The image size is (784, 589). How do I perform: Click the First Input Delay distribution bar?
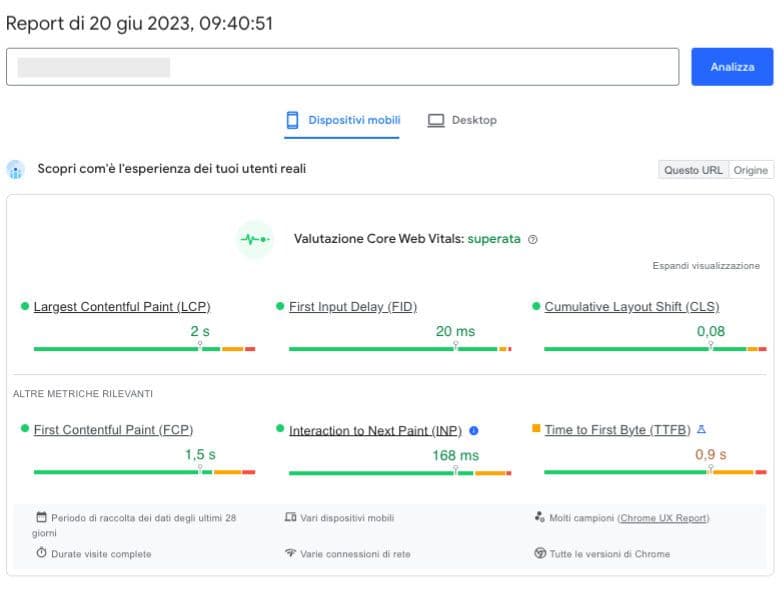[399, 349]
